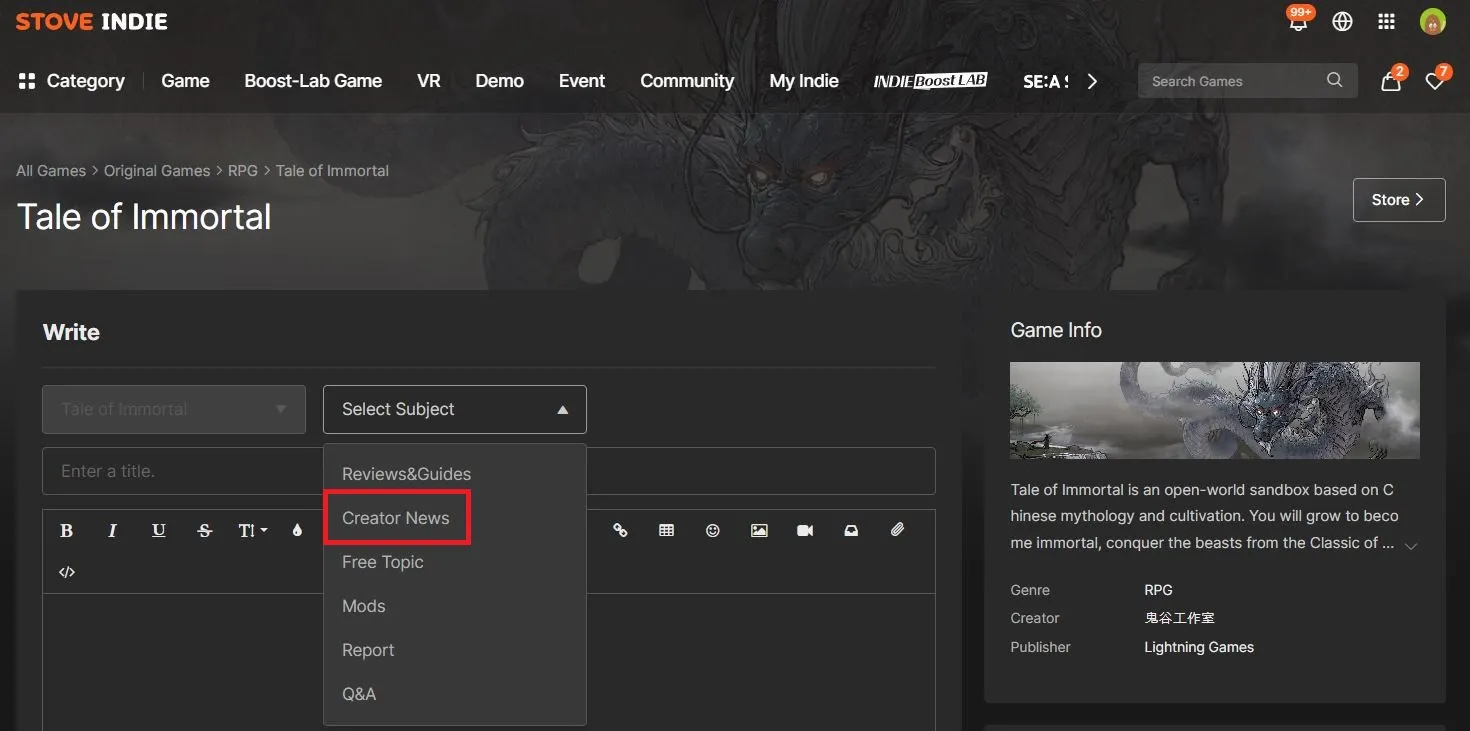Insert a table in editor
The image size is (1470, 731).
coord(666,531)
